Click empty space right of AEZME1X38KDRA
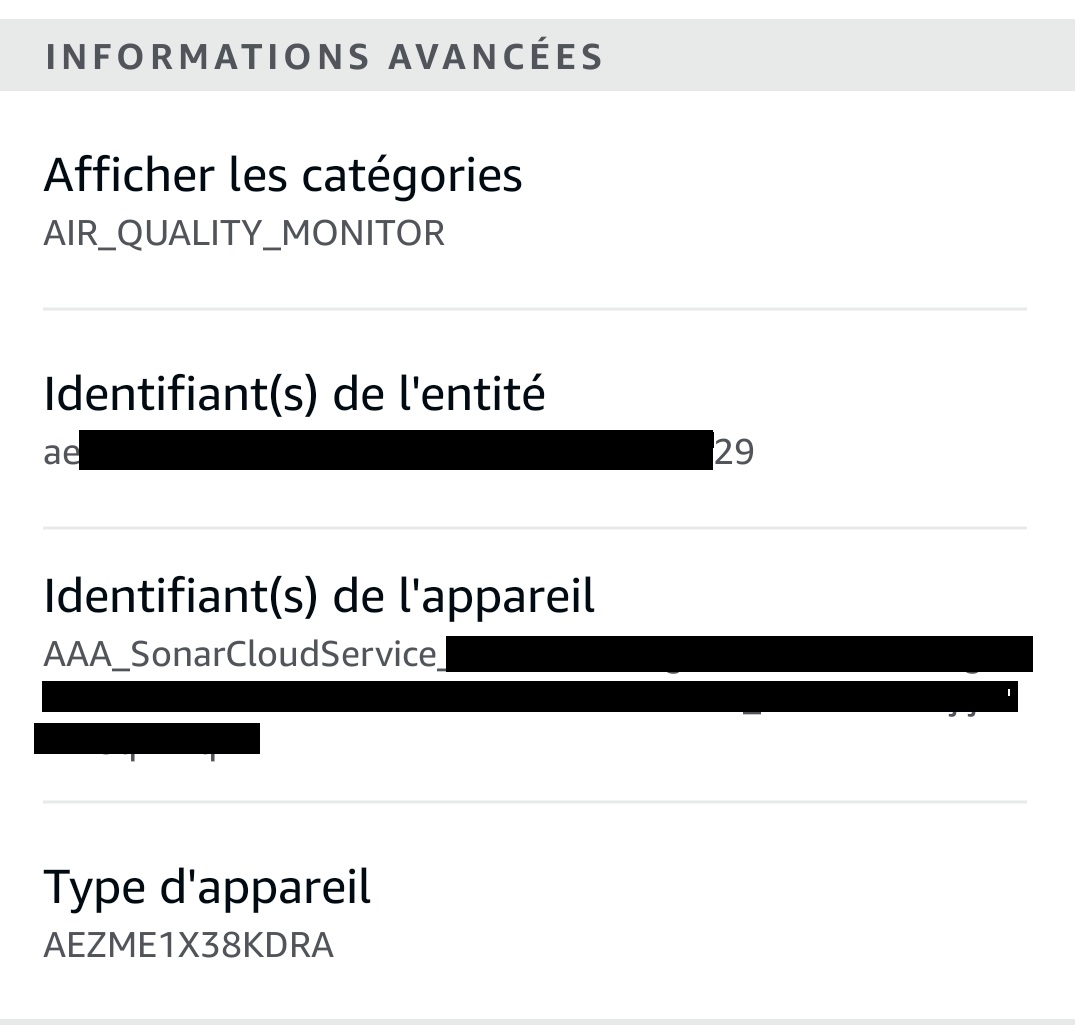 (680, 945)
